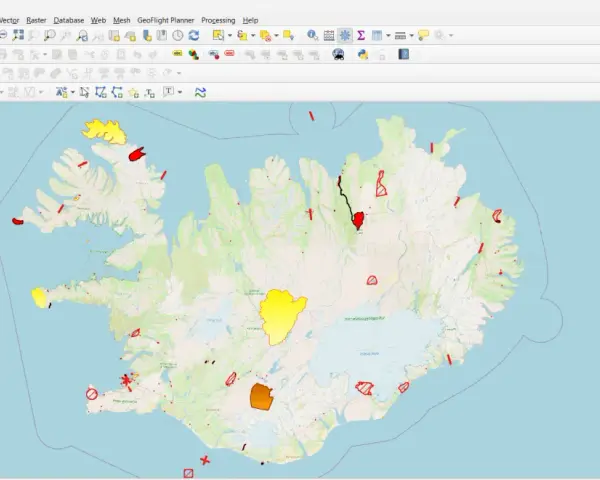This screenshot has width=600, height=480.
Task: Click the blue Refresh arrows icon
Action: tap(194, 36)
